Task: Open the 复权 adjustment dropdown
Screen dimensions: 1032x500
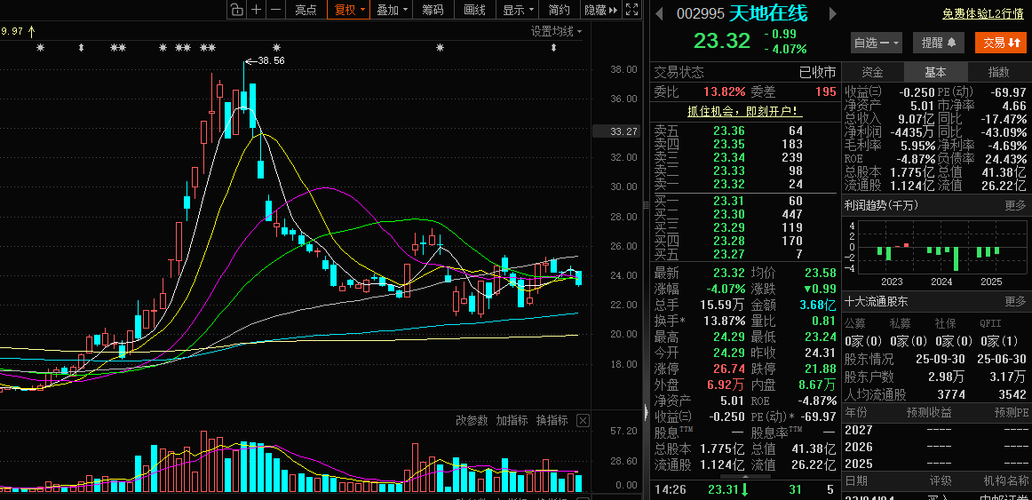Action: [x=349, y=9]
